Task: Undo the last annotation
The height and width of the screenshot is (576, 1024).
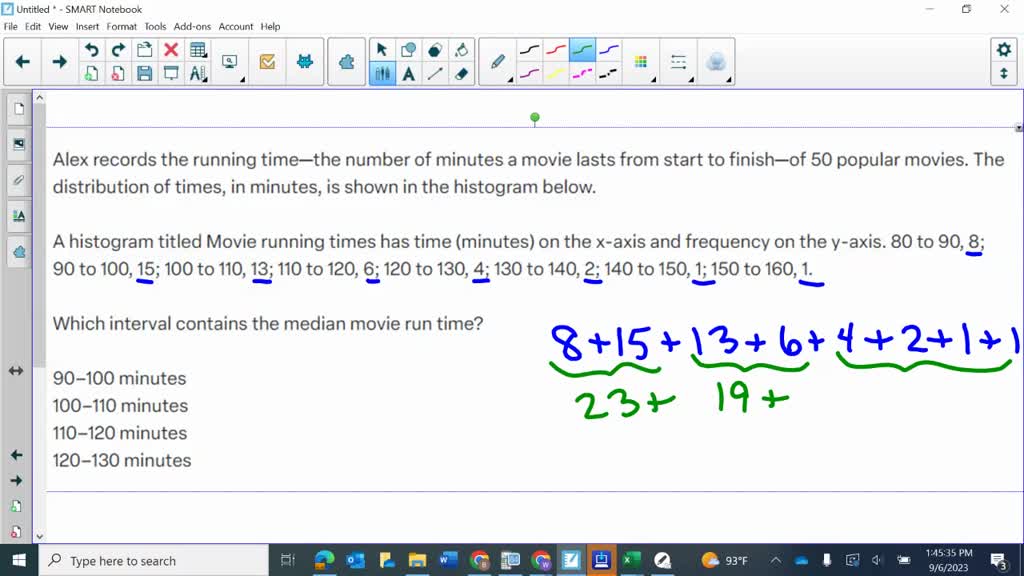Action: click(92, 47)
